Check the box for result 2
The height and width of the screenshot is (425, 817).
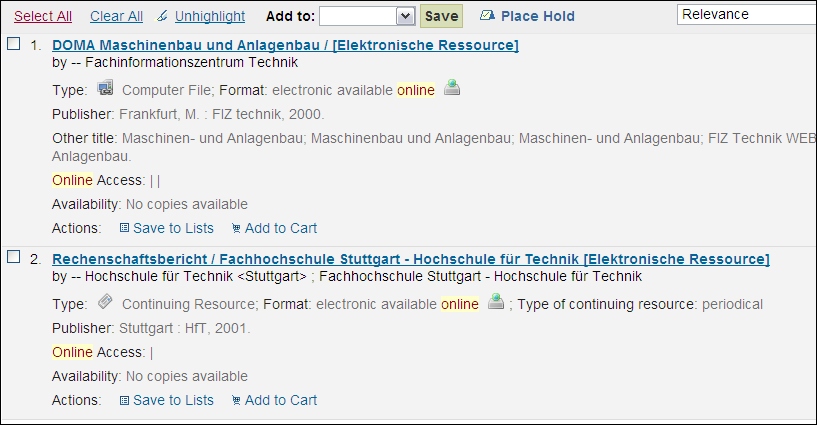(x=14, y=257)
